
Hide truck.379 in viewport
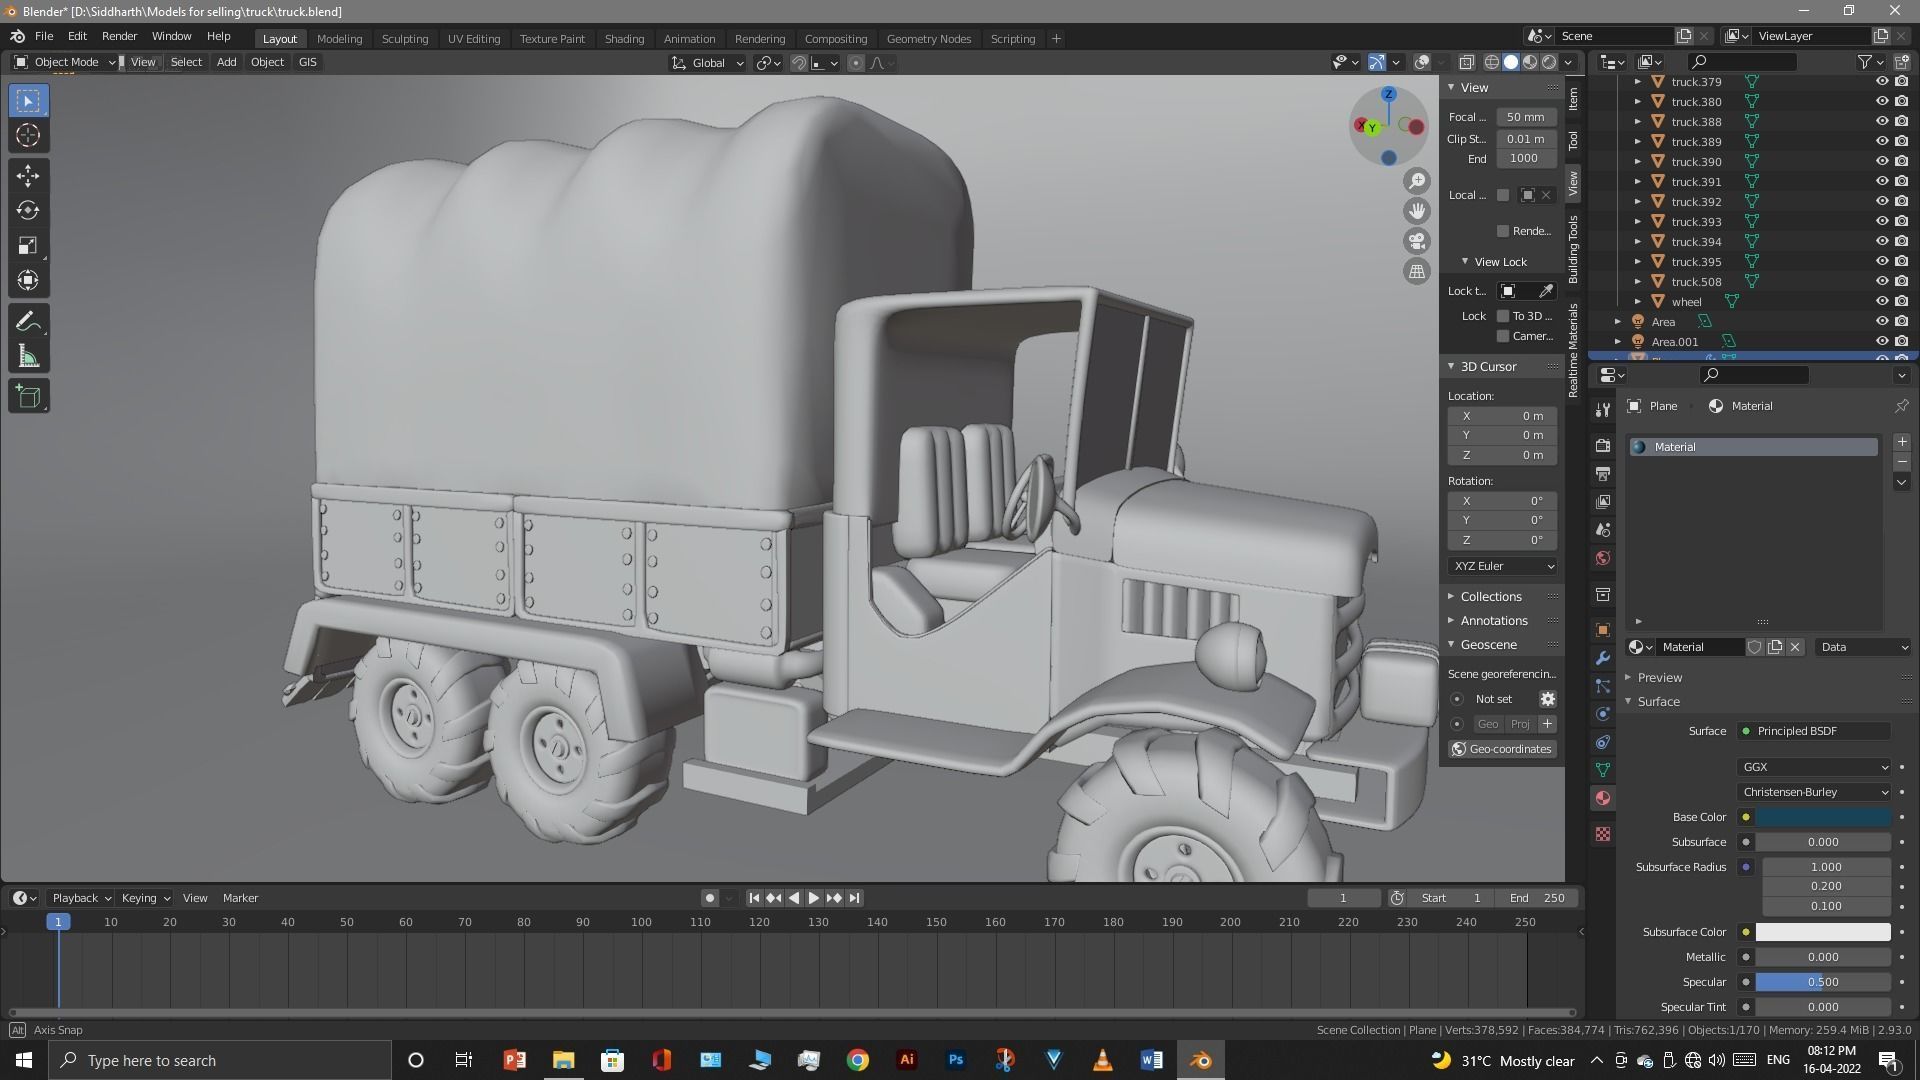point(1881,82)
